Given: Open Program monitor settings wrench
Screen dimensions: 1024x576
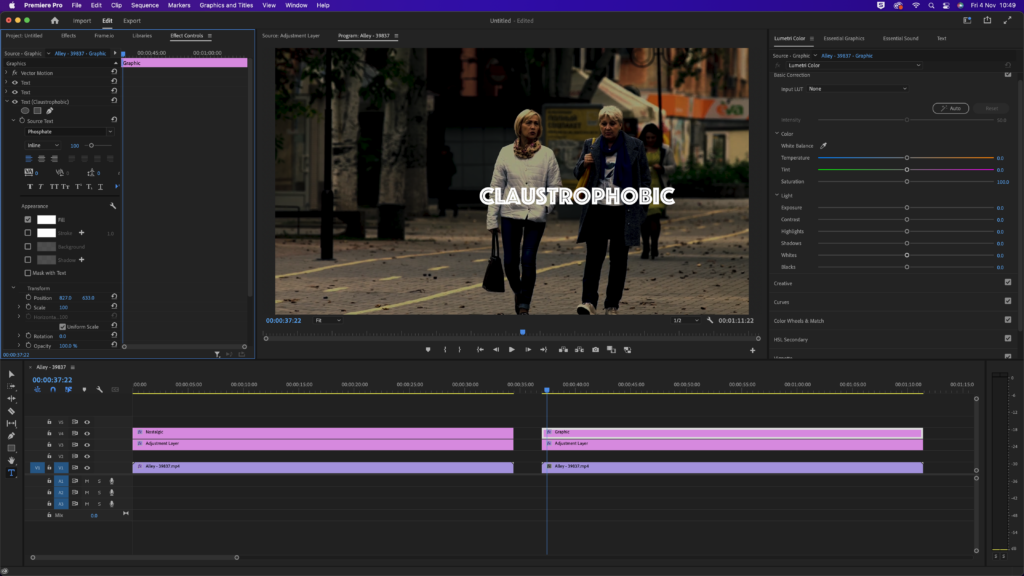Looking at the screenshot, I should pyautogui.click(x=710, y=321).
